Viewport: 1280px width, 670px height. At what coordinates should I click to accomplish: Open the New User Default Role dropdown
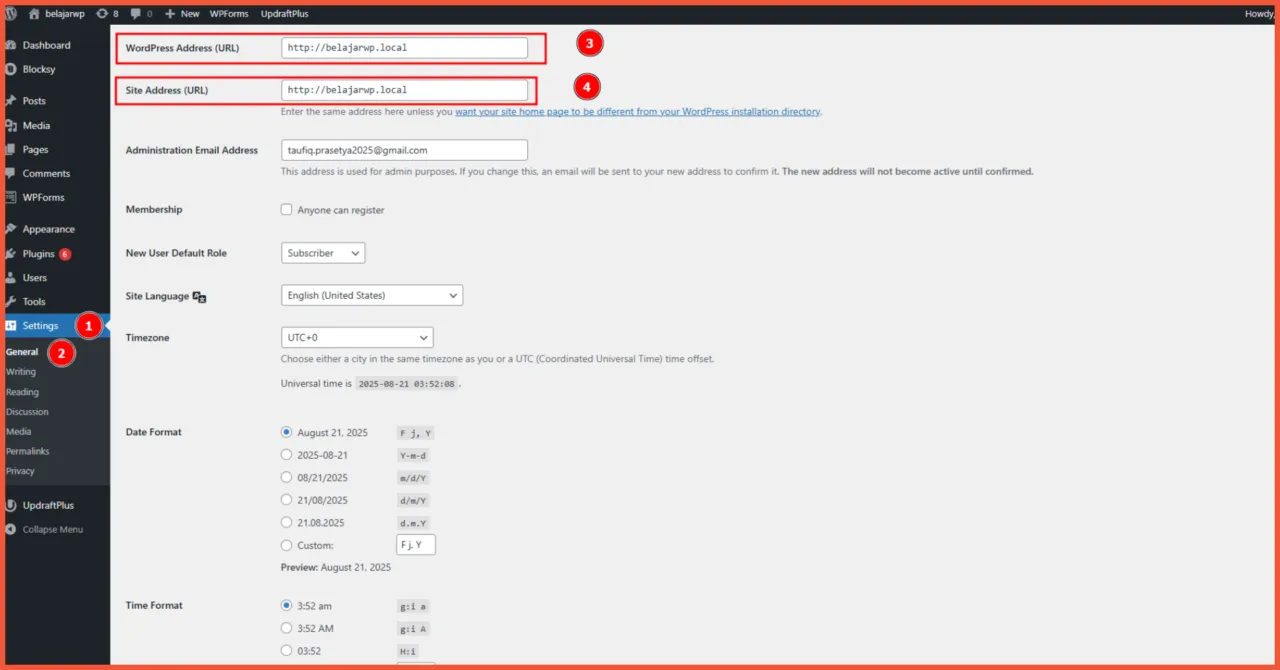pyautogui.click(x=323, y=253)
